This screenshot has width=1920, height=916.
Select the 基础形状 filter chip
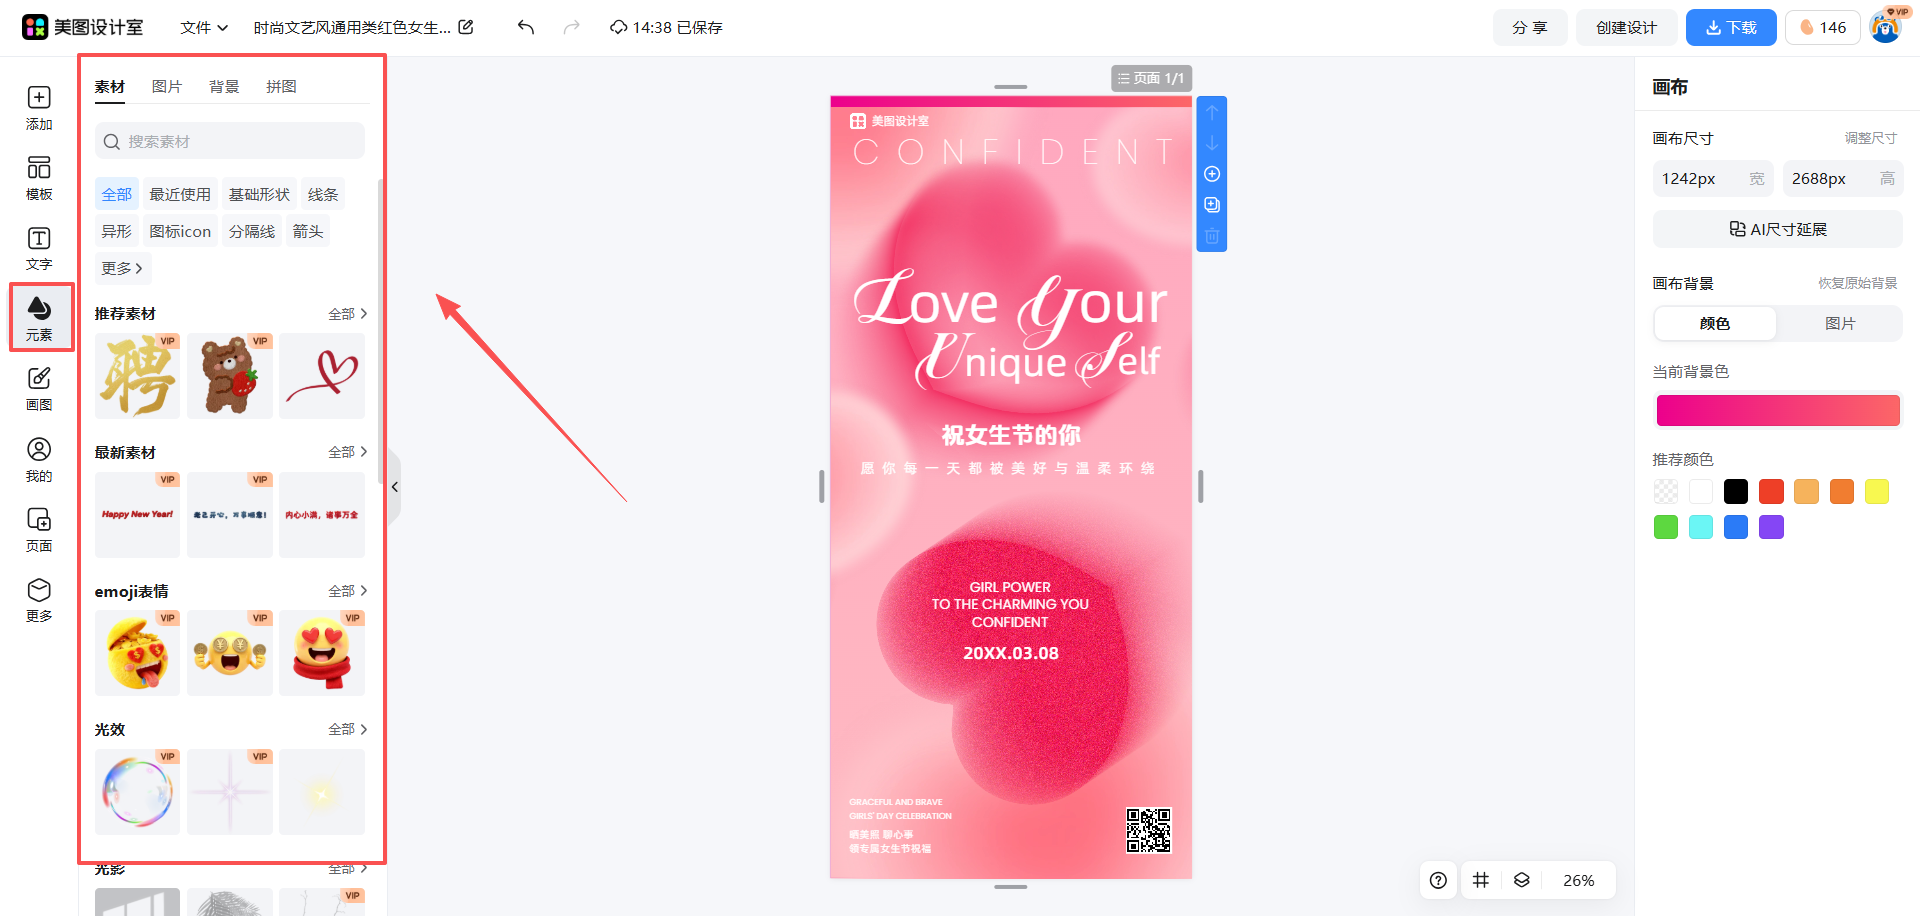tap(259, 194)
